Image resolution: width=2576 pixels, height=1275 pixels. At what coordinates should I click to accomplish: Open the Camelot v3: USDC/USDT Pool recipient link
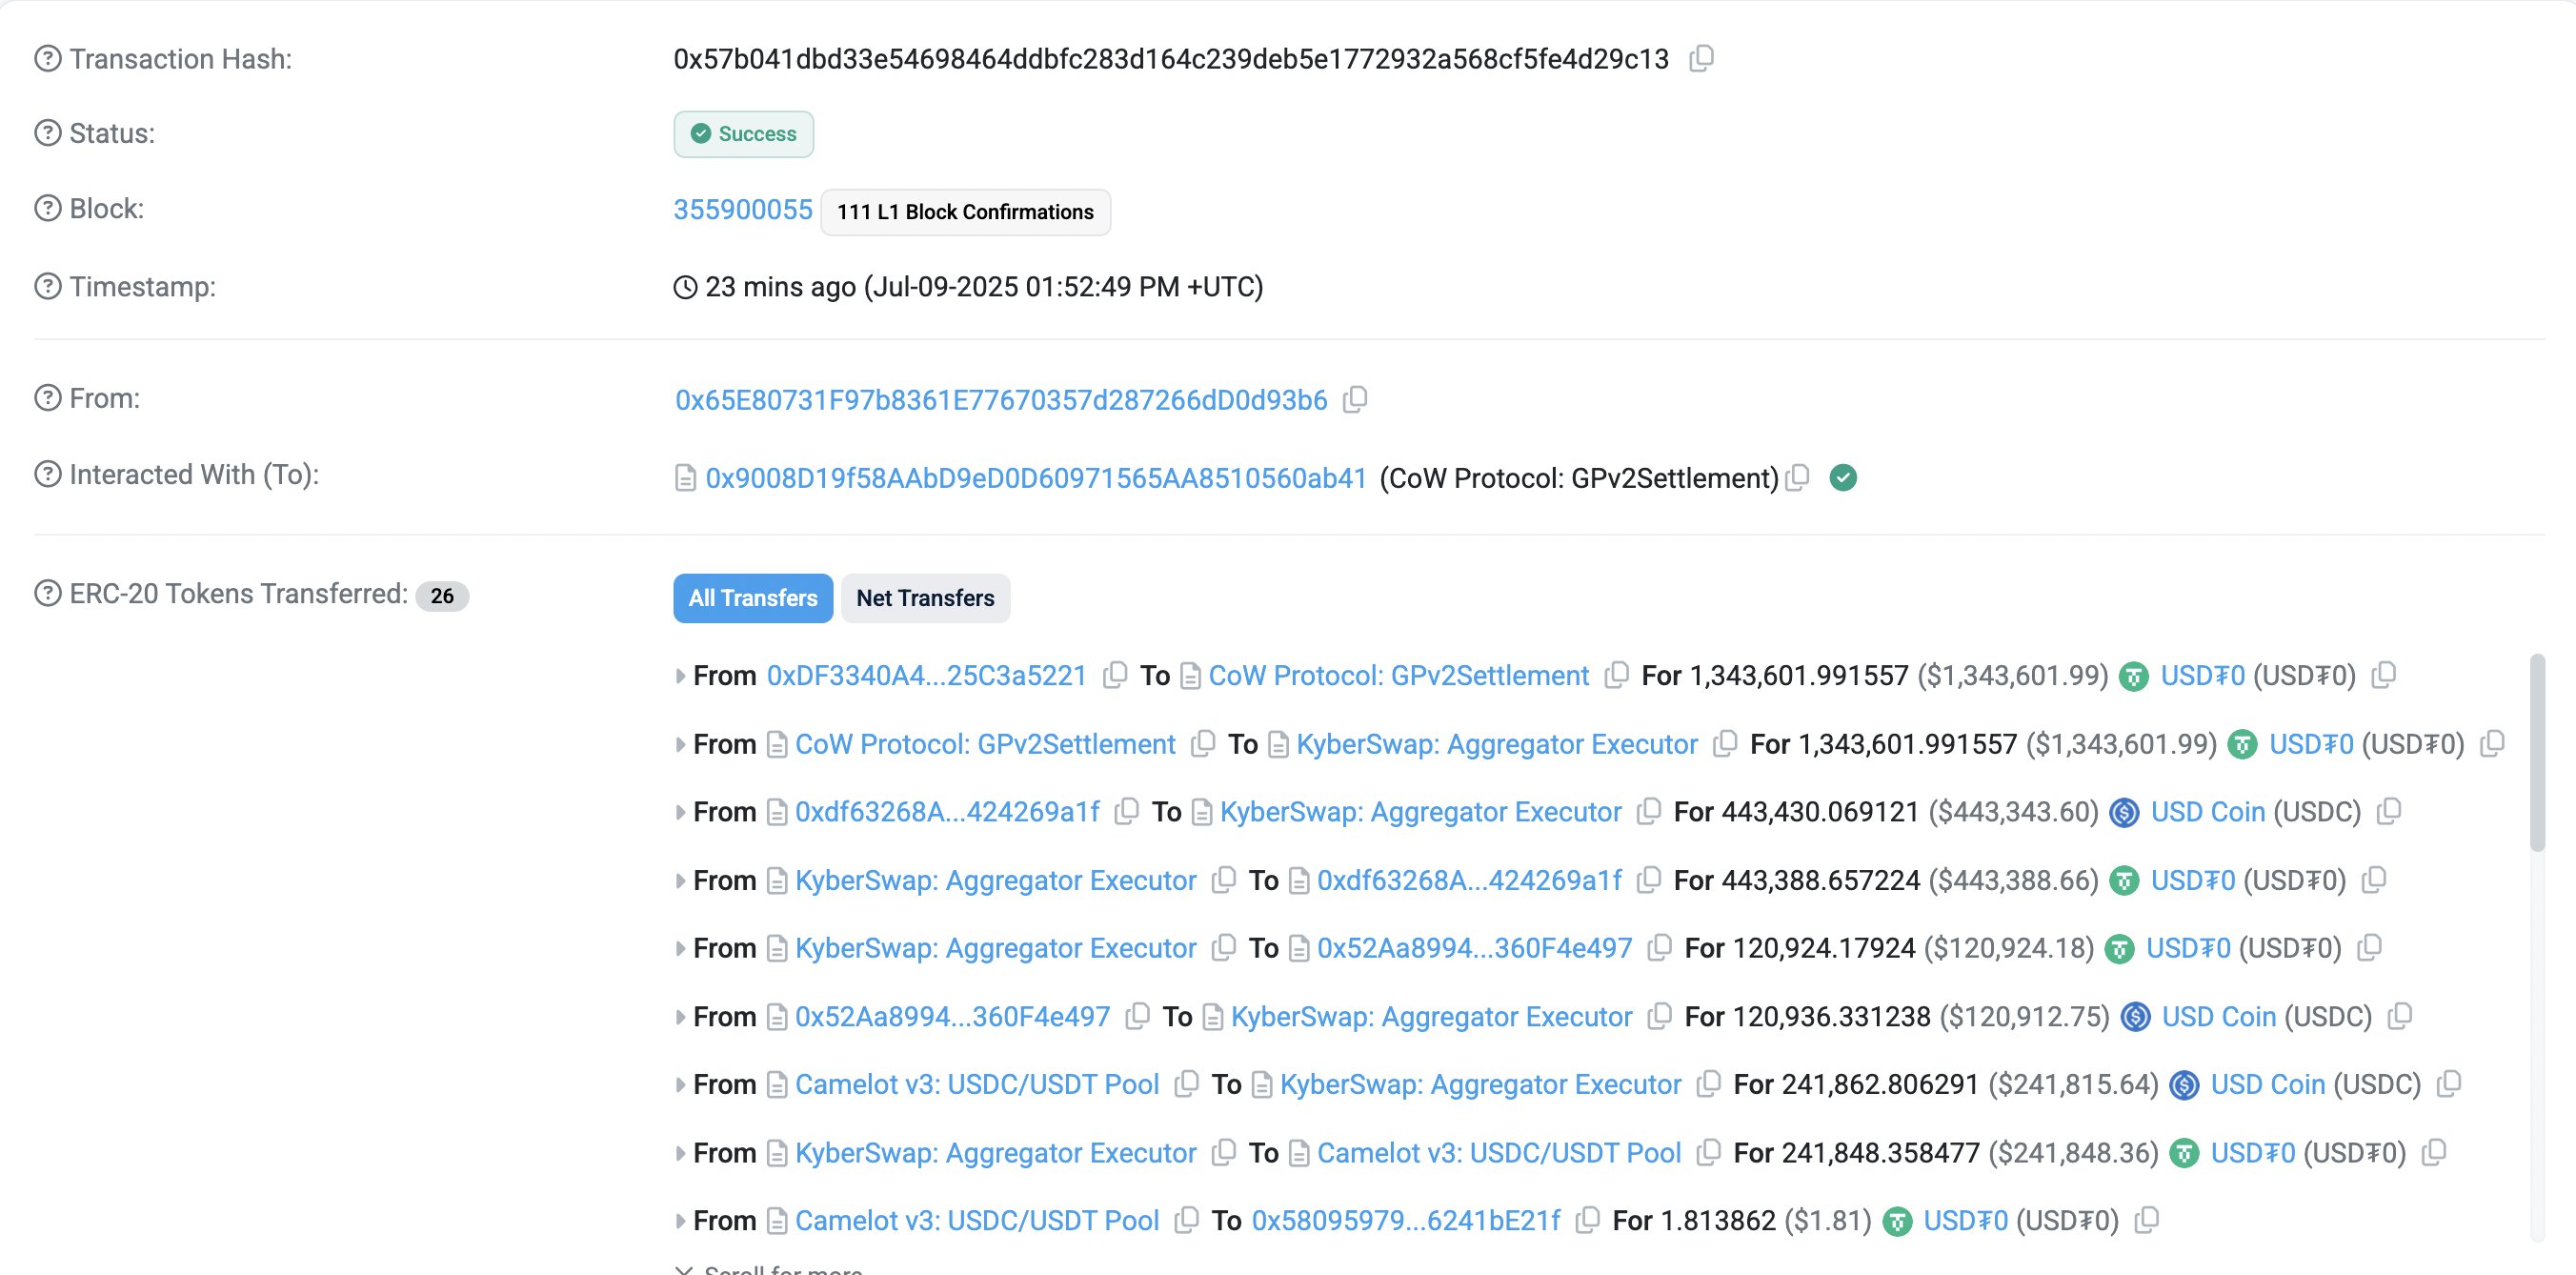tap(1498, 1153)
